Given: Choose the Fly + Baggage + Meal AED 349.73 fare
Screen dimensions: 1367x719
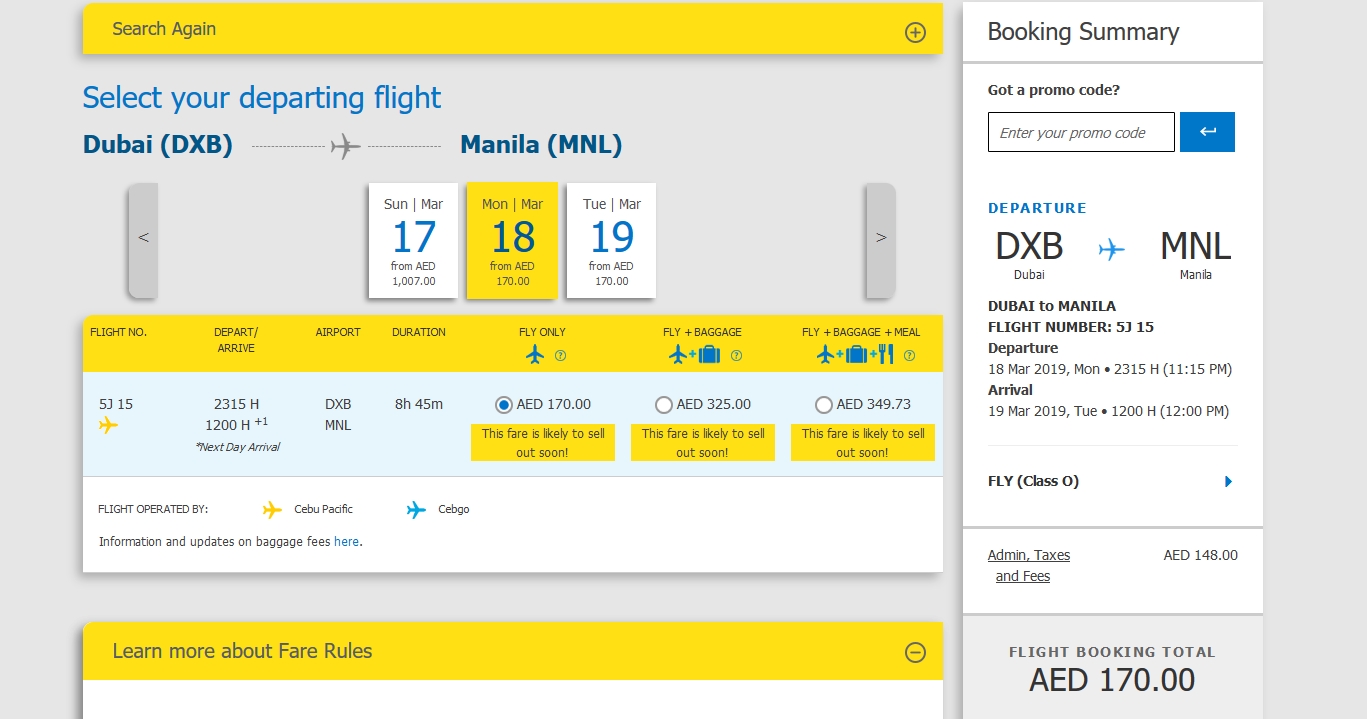Looking at the screenshot, I should point(824,405).
